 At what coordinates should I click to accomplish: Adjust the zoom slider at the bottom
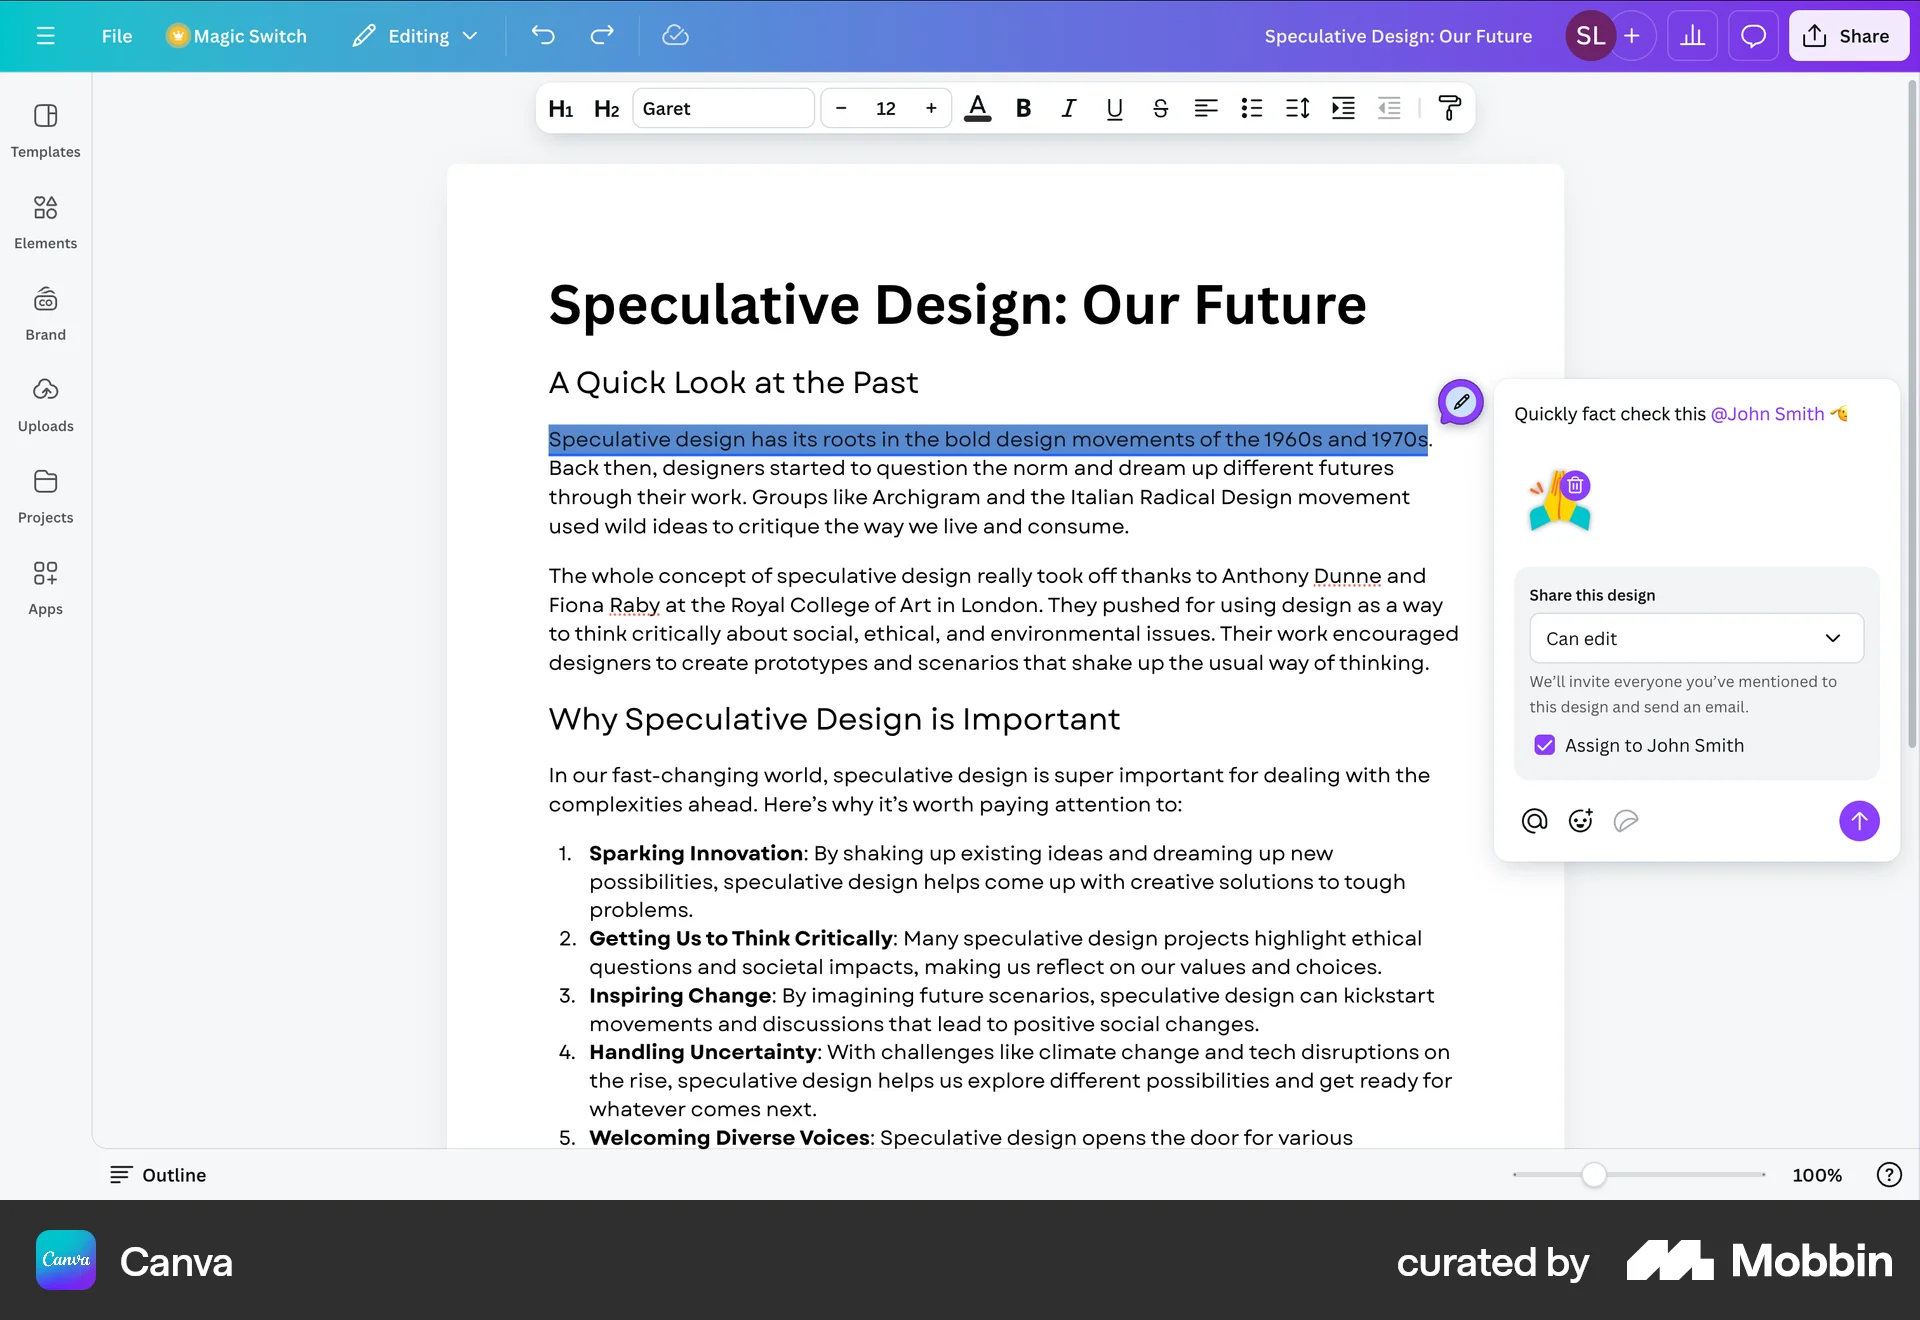(x=1594, y=1175)
